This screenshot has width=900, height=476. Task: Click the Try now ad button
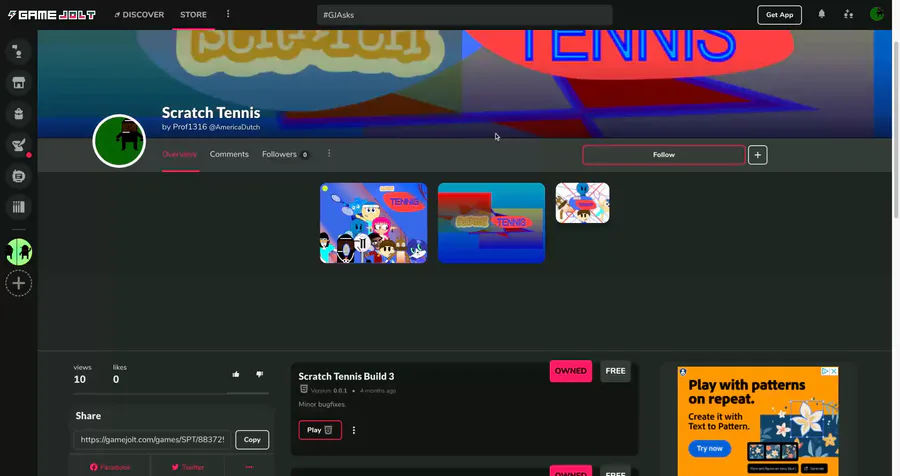pos(709,448)
